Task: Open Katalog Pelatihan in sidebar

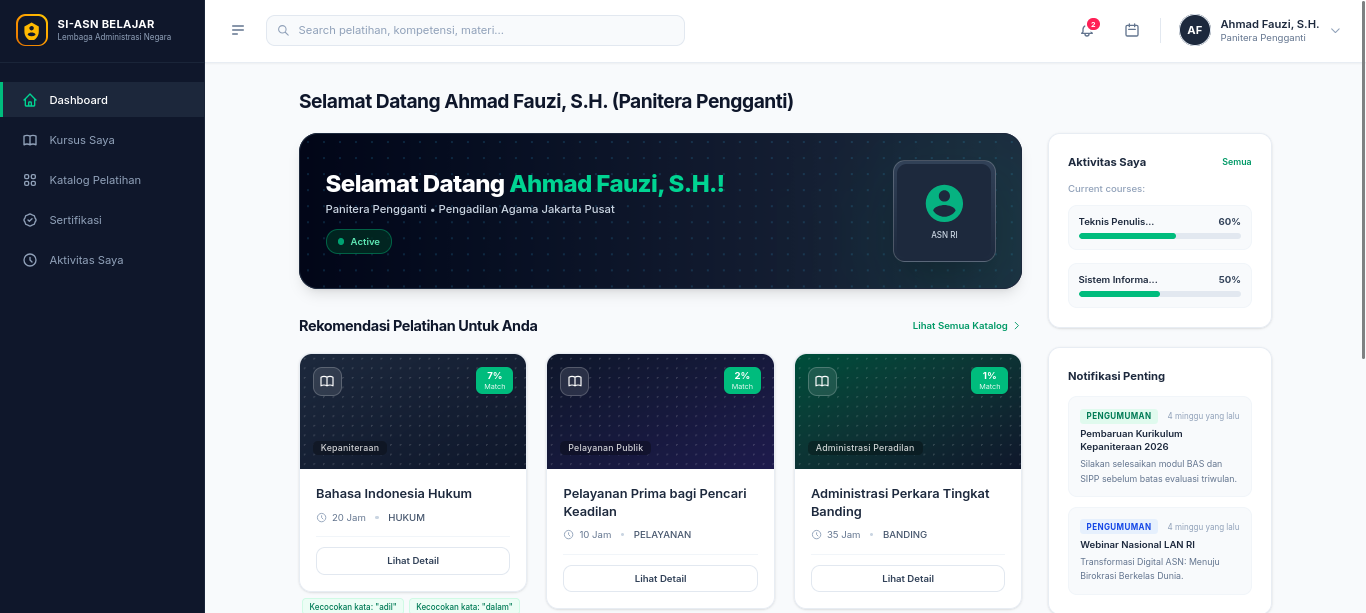Action: [102, 180]
